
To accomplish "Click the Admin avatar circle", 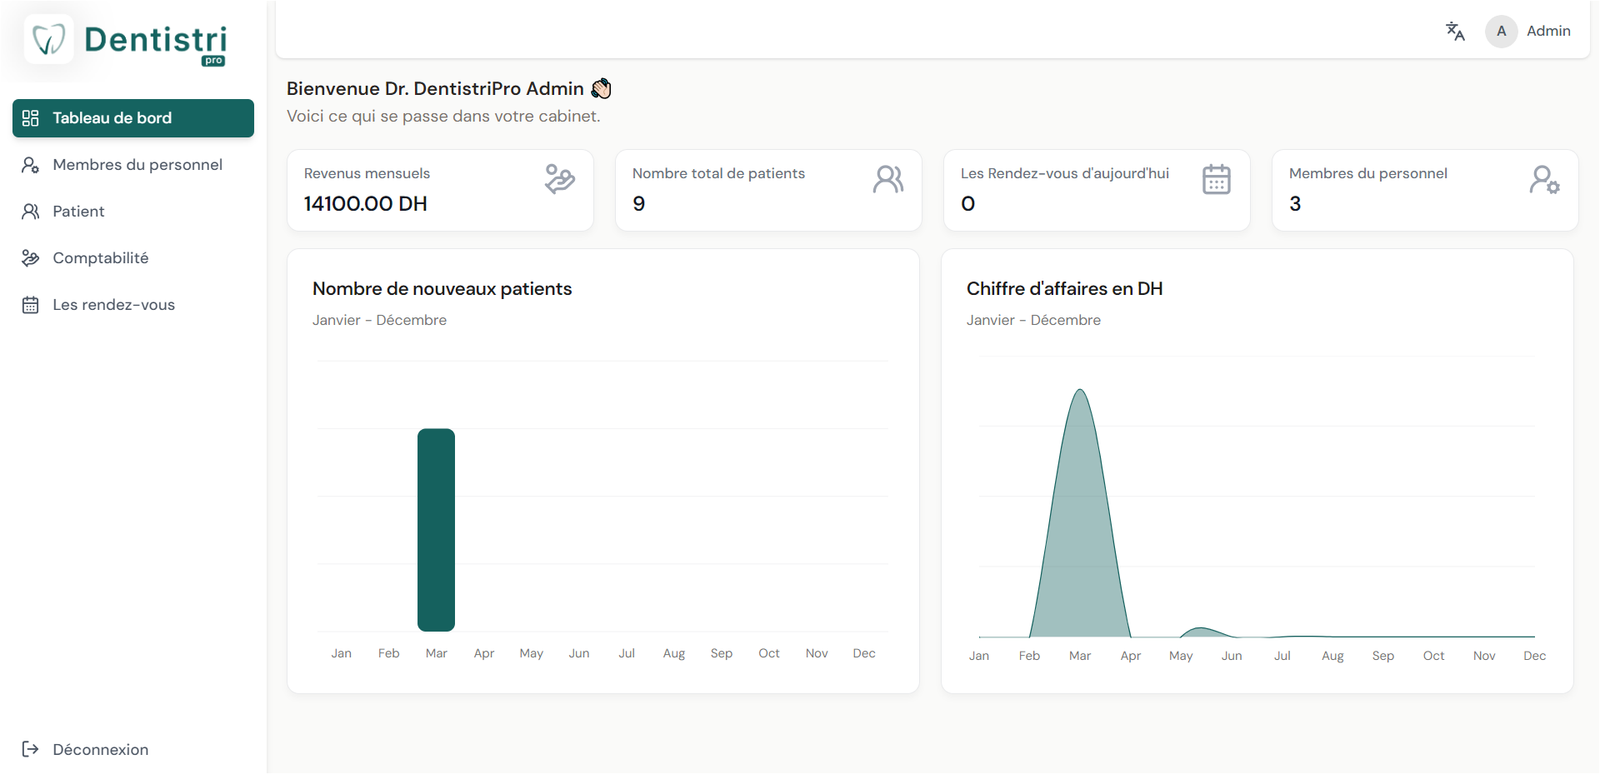I will point(1501,31).
